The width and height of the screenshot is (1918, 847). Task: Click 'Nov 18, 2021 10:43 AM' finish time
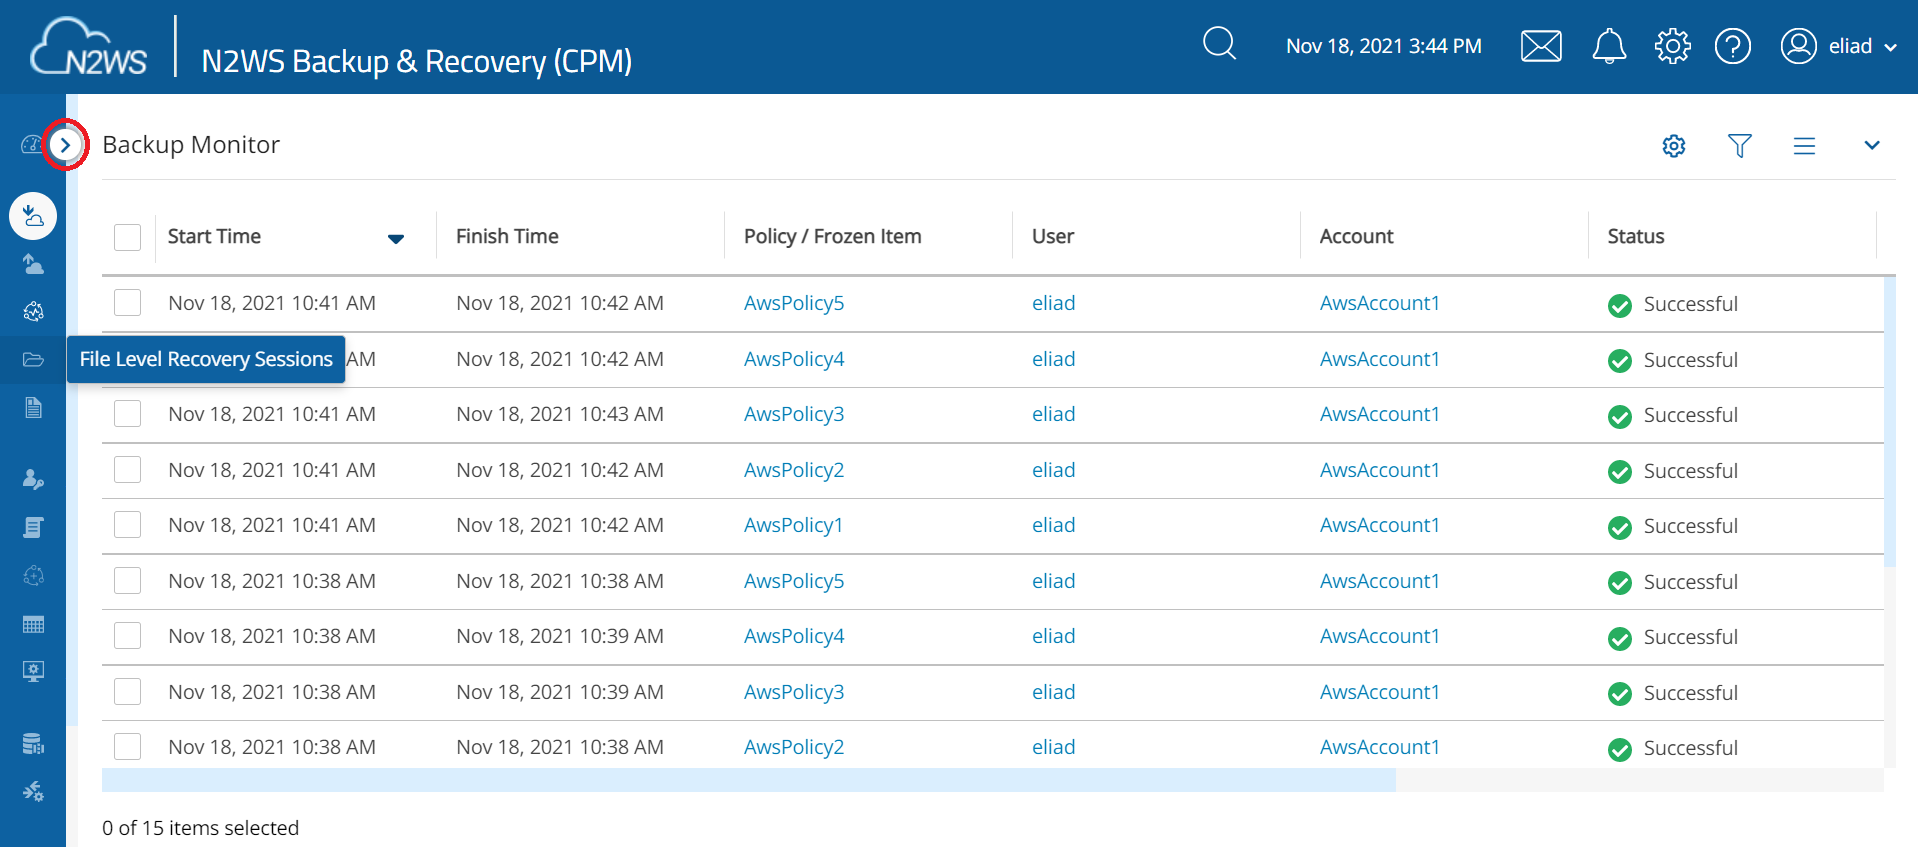(x=560, y=414)
